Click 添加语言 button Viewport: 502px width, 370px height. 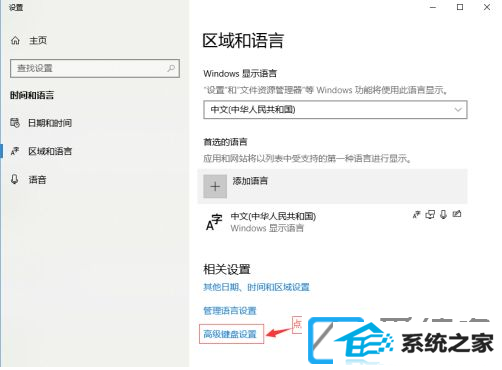pos(333,186)
